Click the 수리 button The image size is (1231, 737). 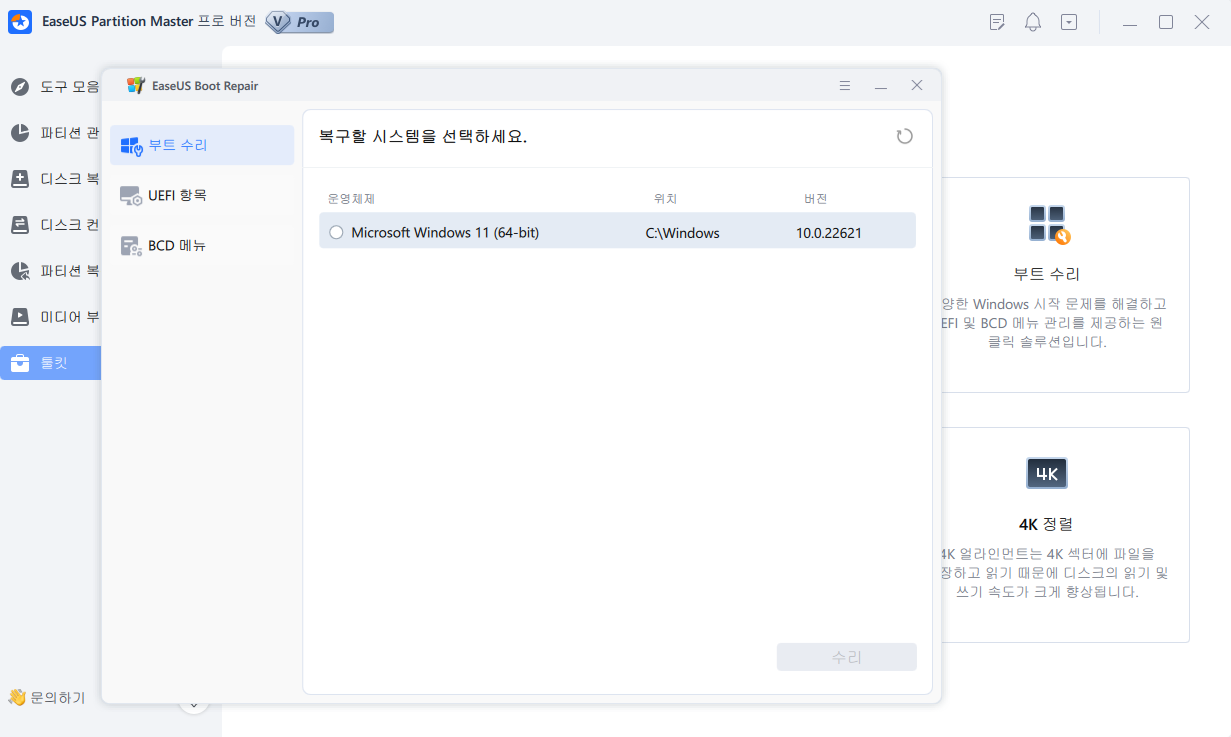[847, 657]
